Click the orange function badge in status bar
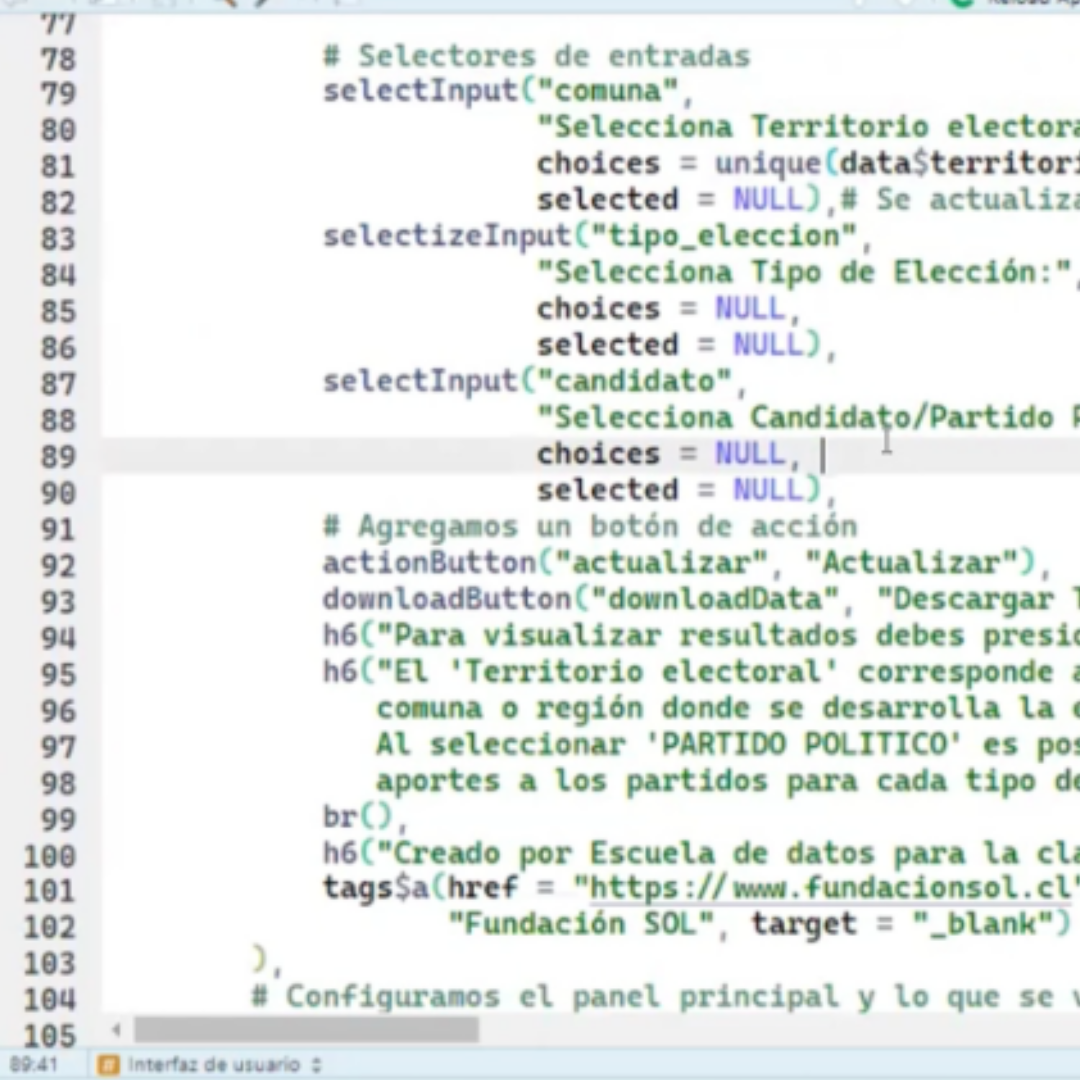Screen dimensions: 1080x1080 click(108, 1064)
